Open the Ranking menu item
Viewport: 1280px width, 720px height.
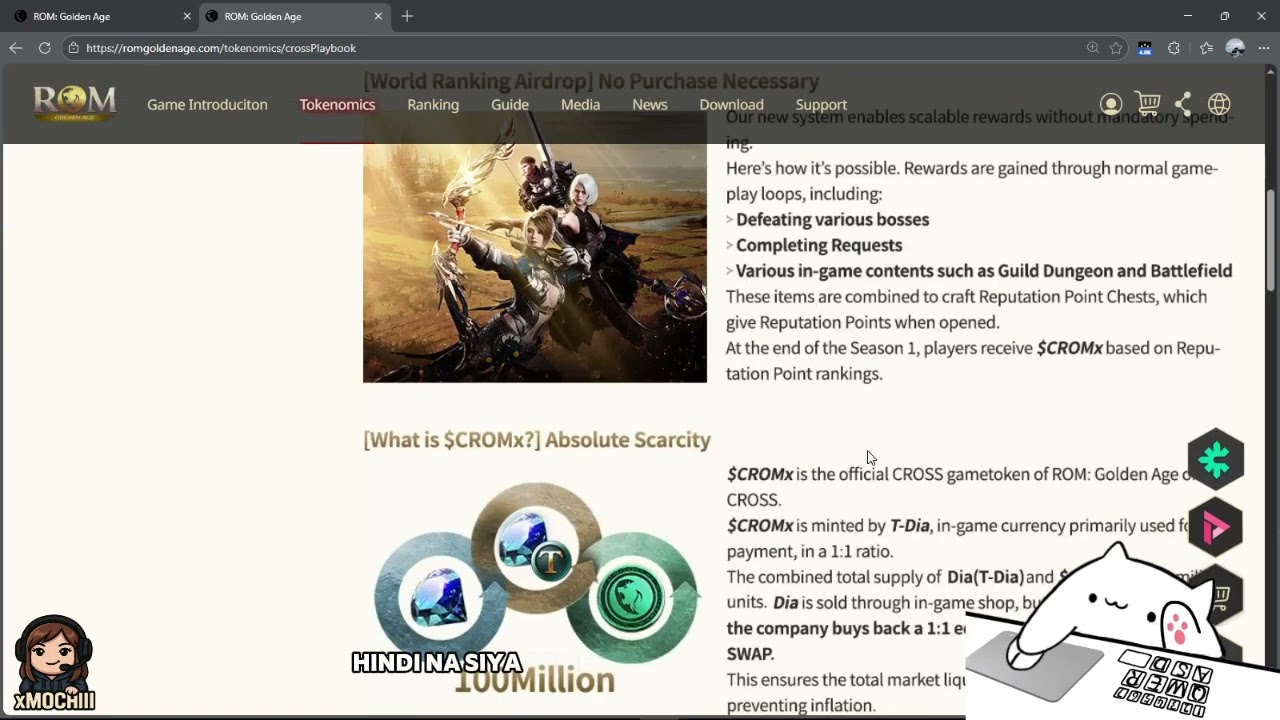click(433, 104)
